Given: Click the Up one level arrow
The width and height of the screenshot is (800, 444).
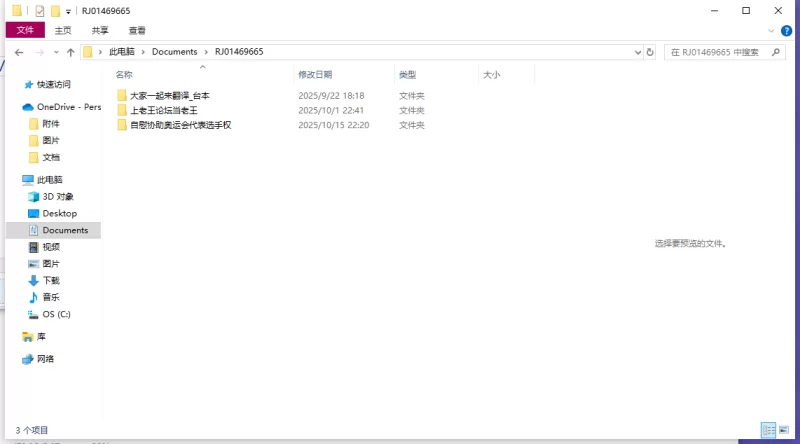Looking at the screenshot, I should [x=71, y=52].
